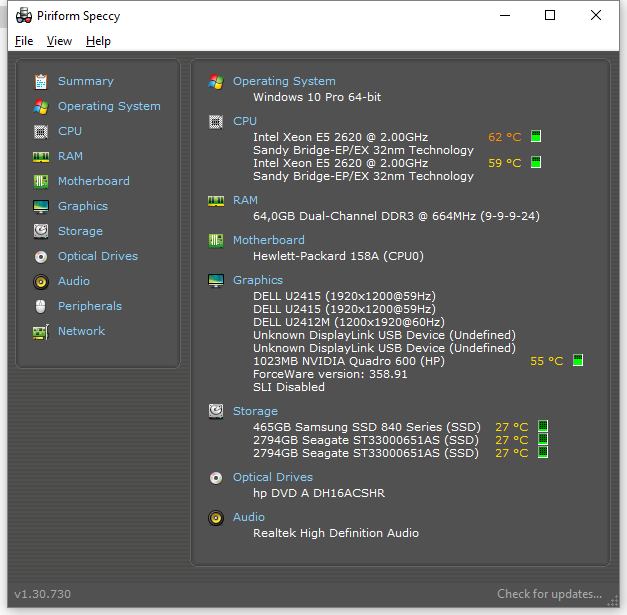Image resolution: width=627 pixels, height=615 pixels.
Task: Click the Audio speaker icon in summary panel
Action: click(216, 518)
